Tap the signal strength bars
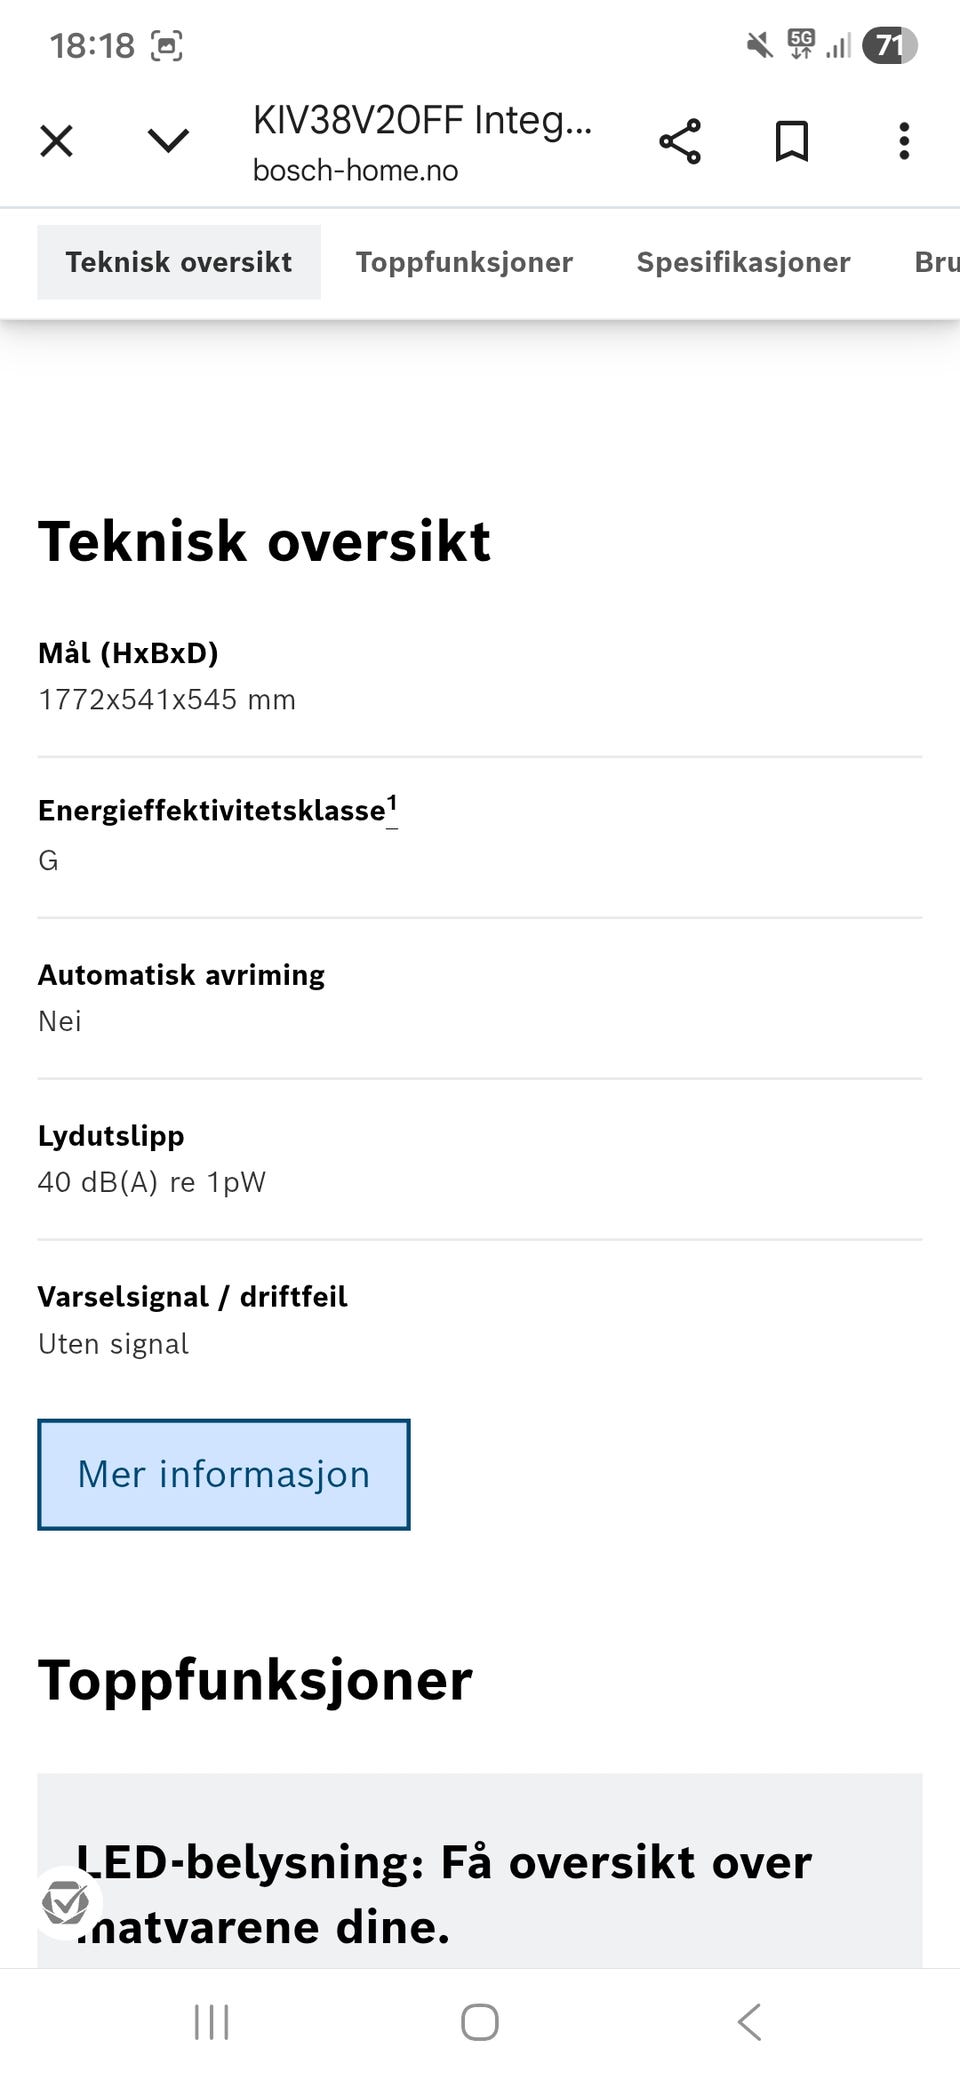Viewport: 960px width, 2080px height. point(841,44)
